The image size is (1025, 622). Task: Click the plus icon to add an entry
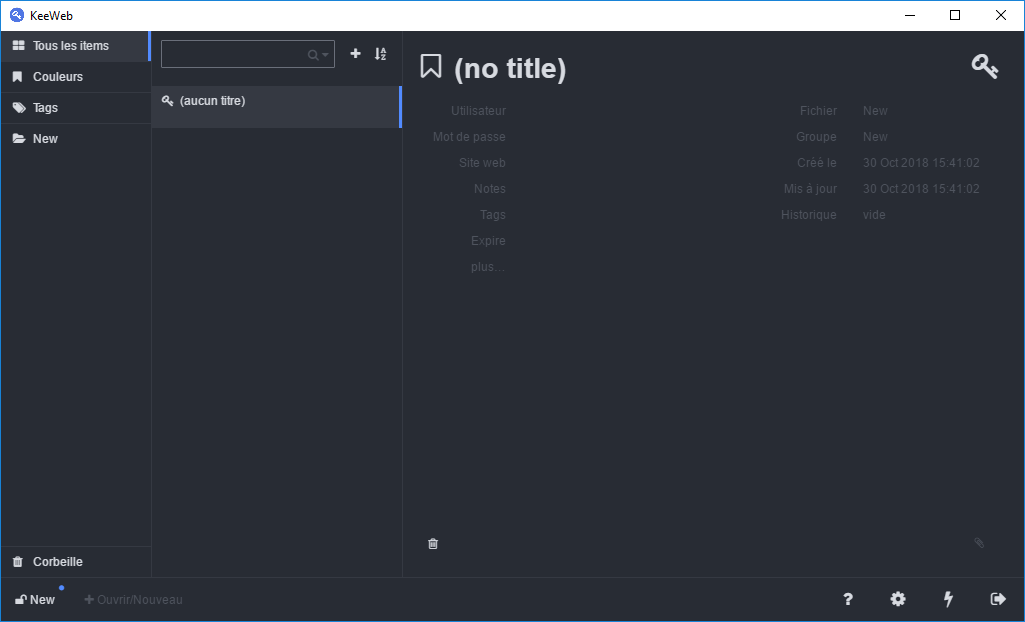click(x=355, y=54)
